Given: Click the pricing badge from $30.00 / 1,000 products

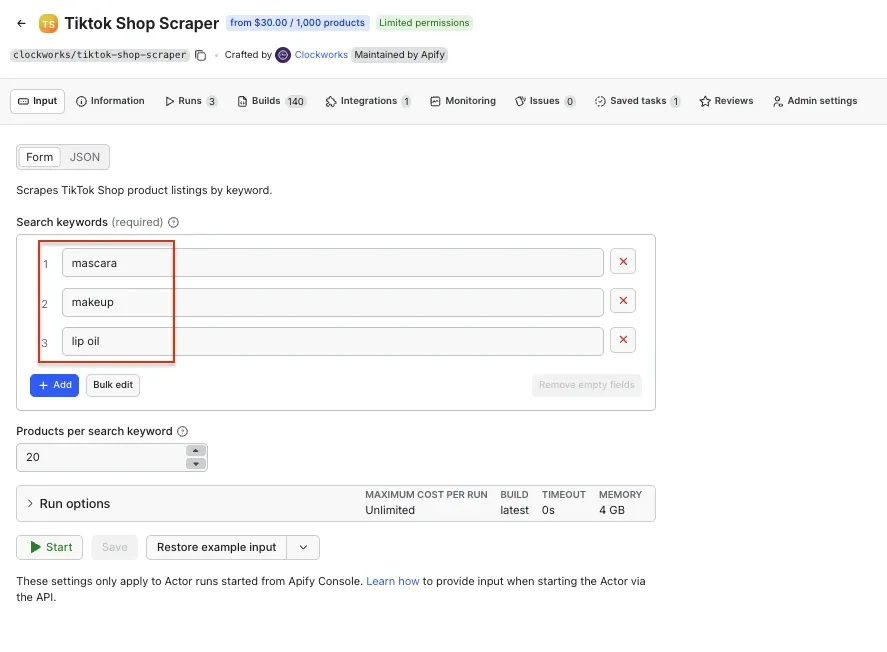Looking at the screenshot, I should pyautogui.click(x=298, y=23).
